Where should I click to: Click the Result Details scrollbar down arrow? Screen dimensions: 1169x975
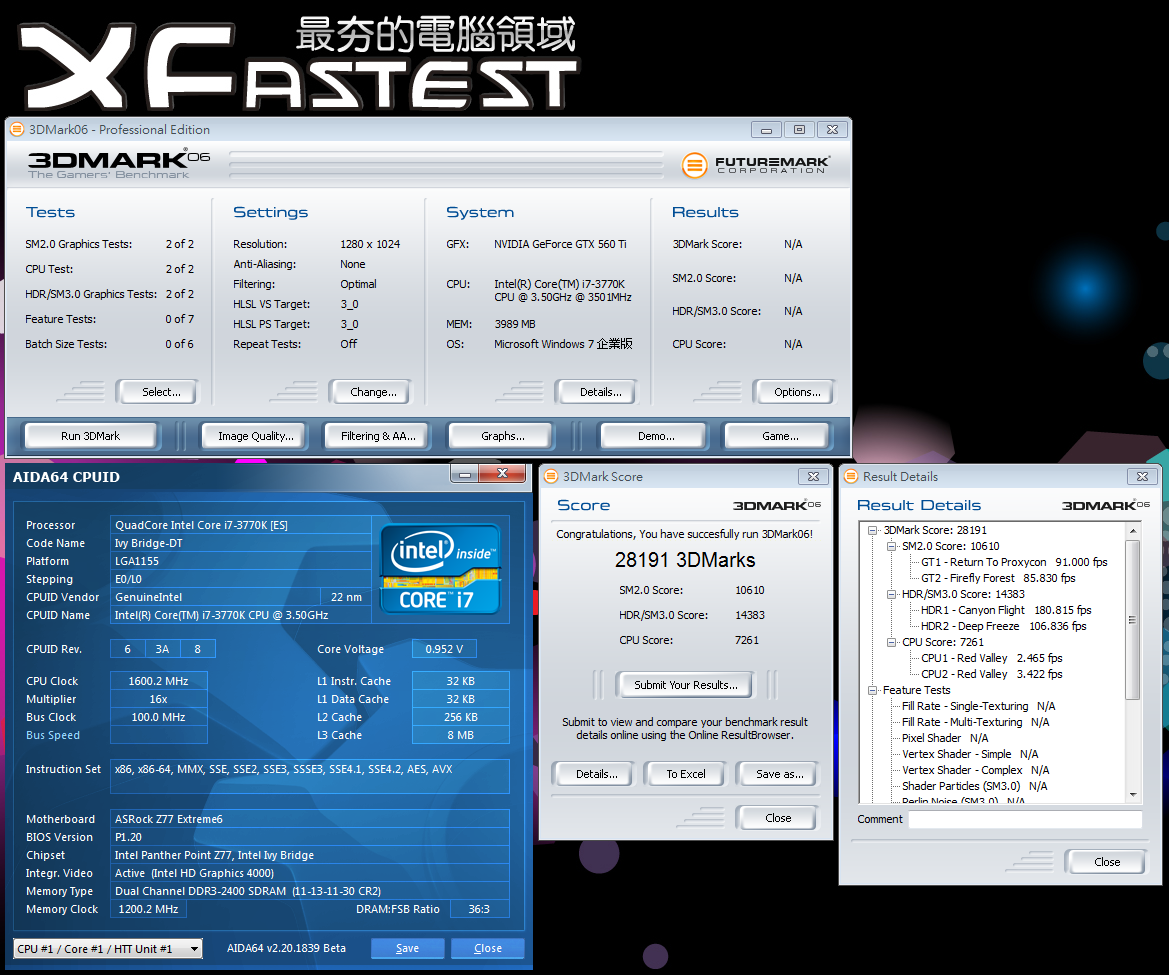point(1133,795)
